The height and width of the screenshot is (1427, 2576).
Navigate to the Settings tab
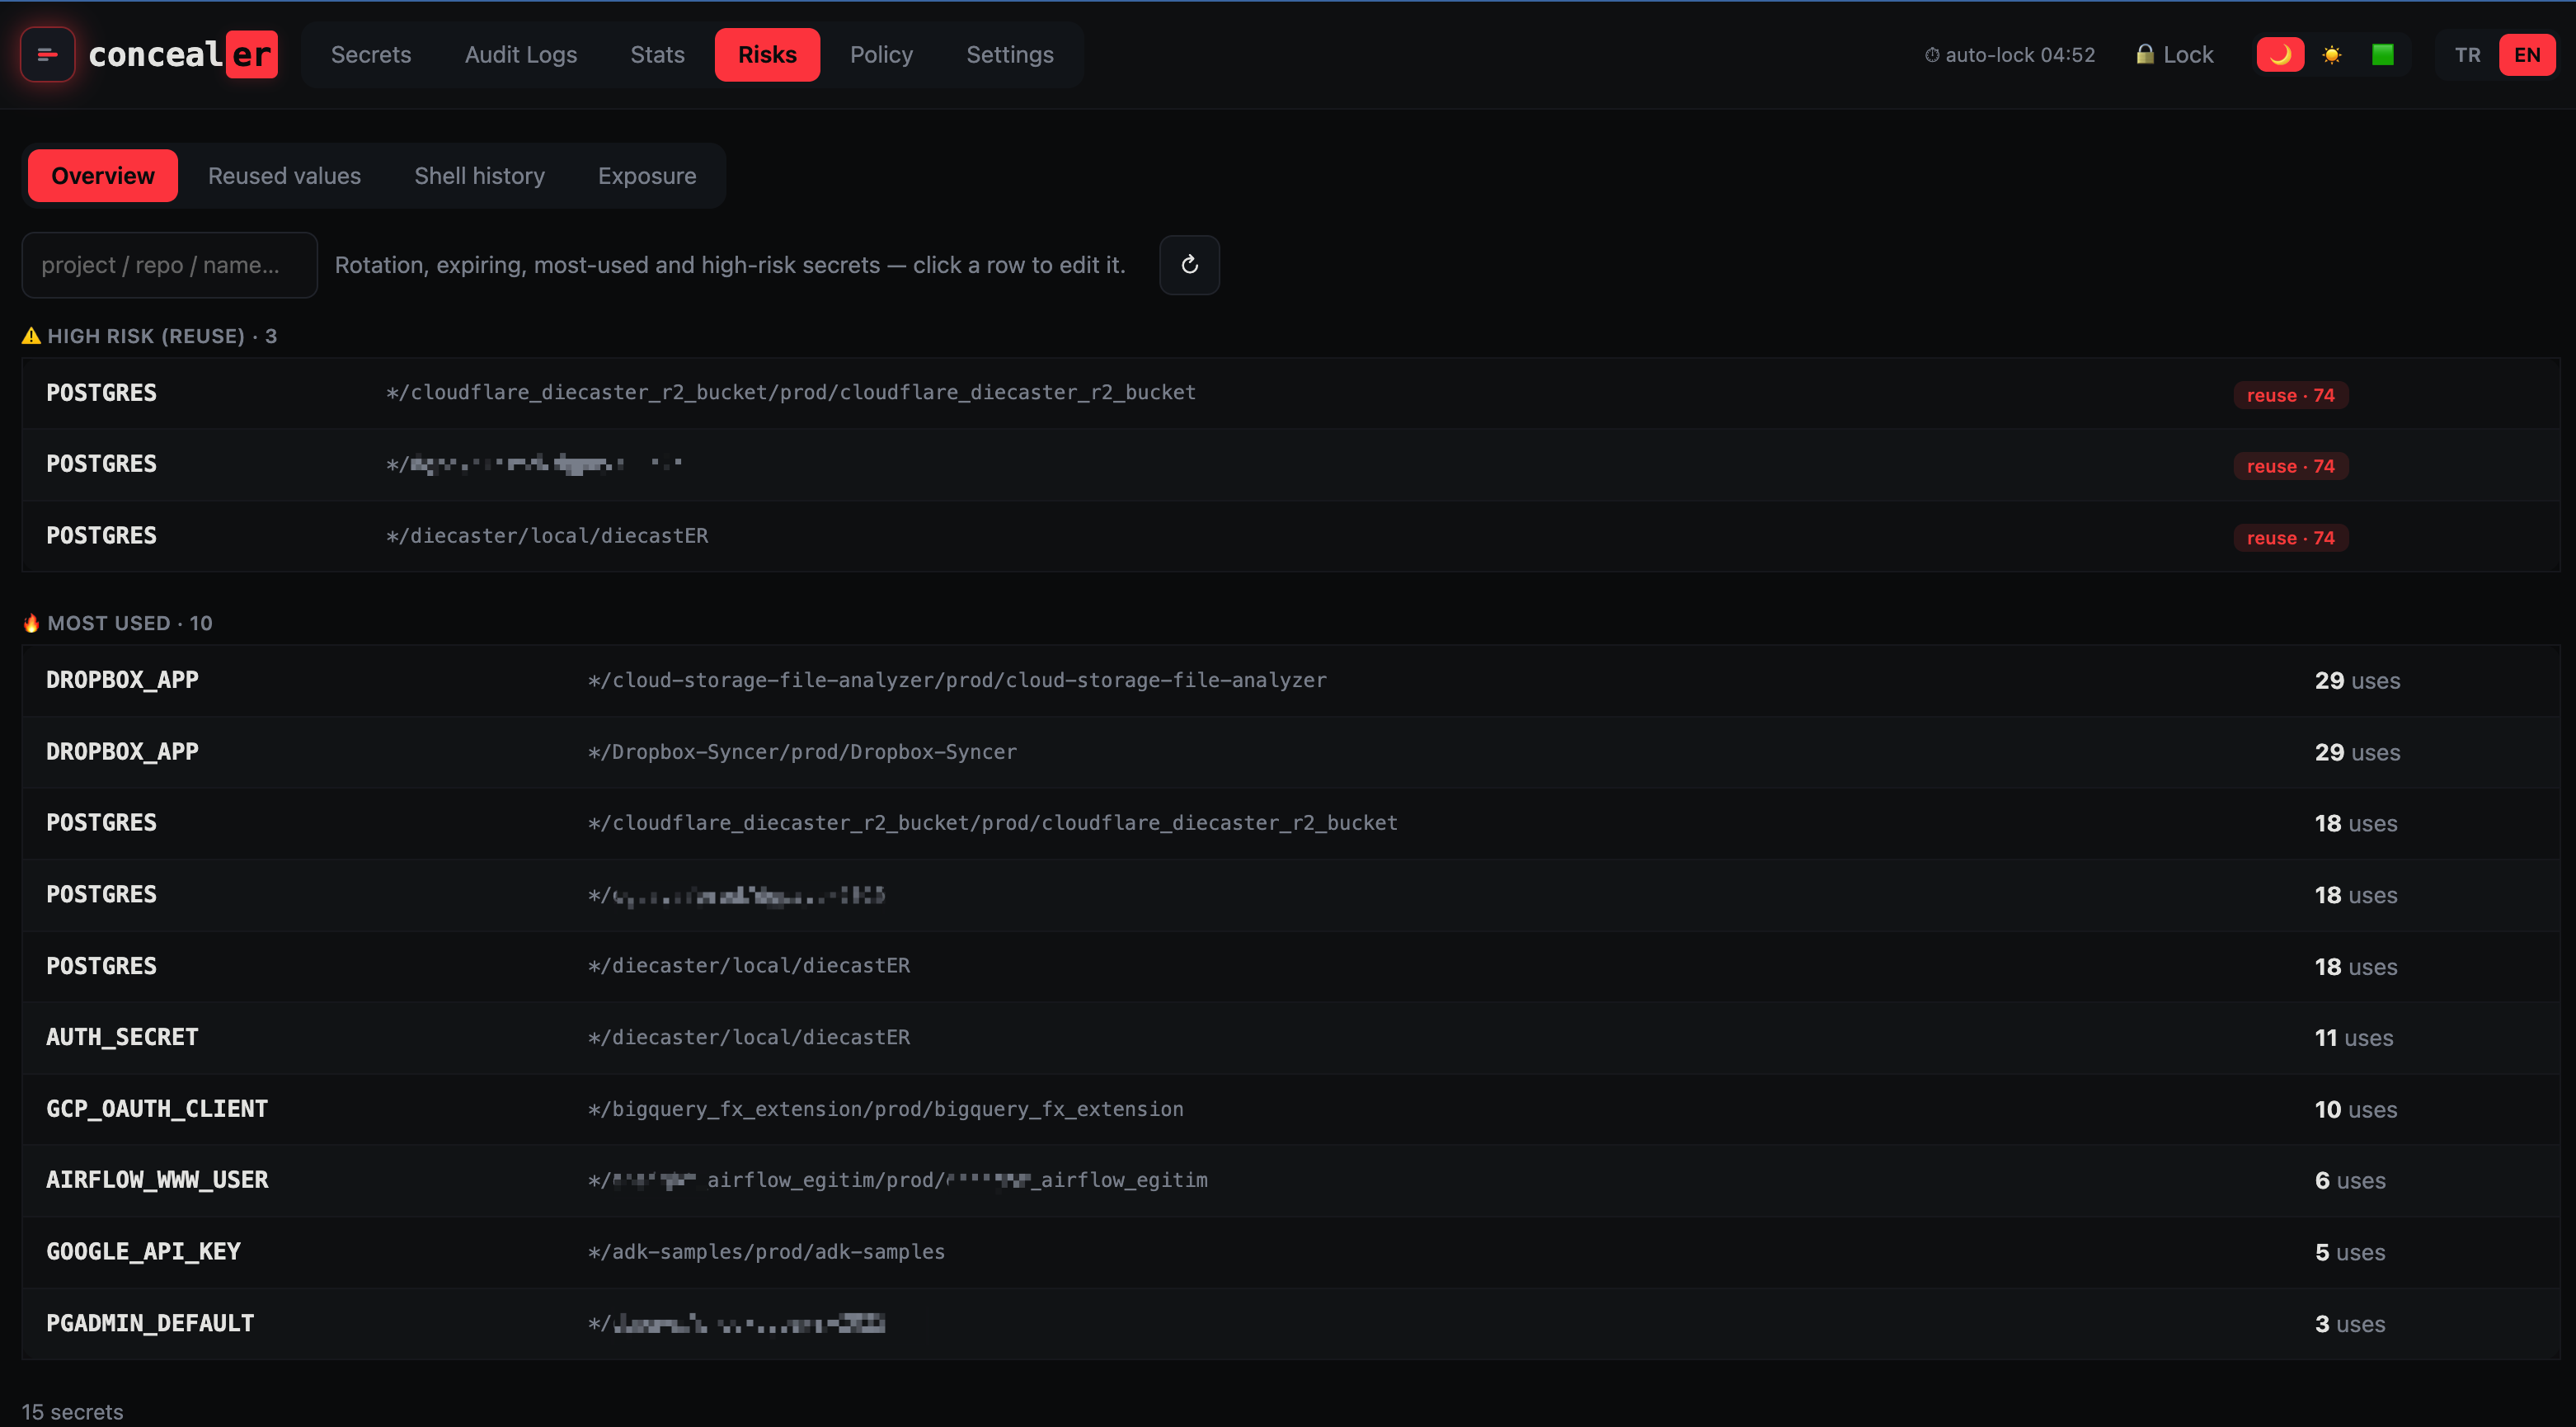point(1010,55)
